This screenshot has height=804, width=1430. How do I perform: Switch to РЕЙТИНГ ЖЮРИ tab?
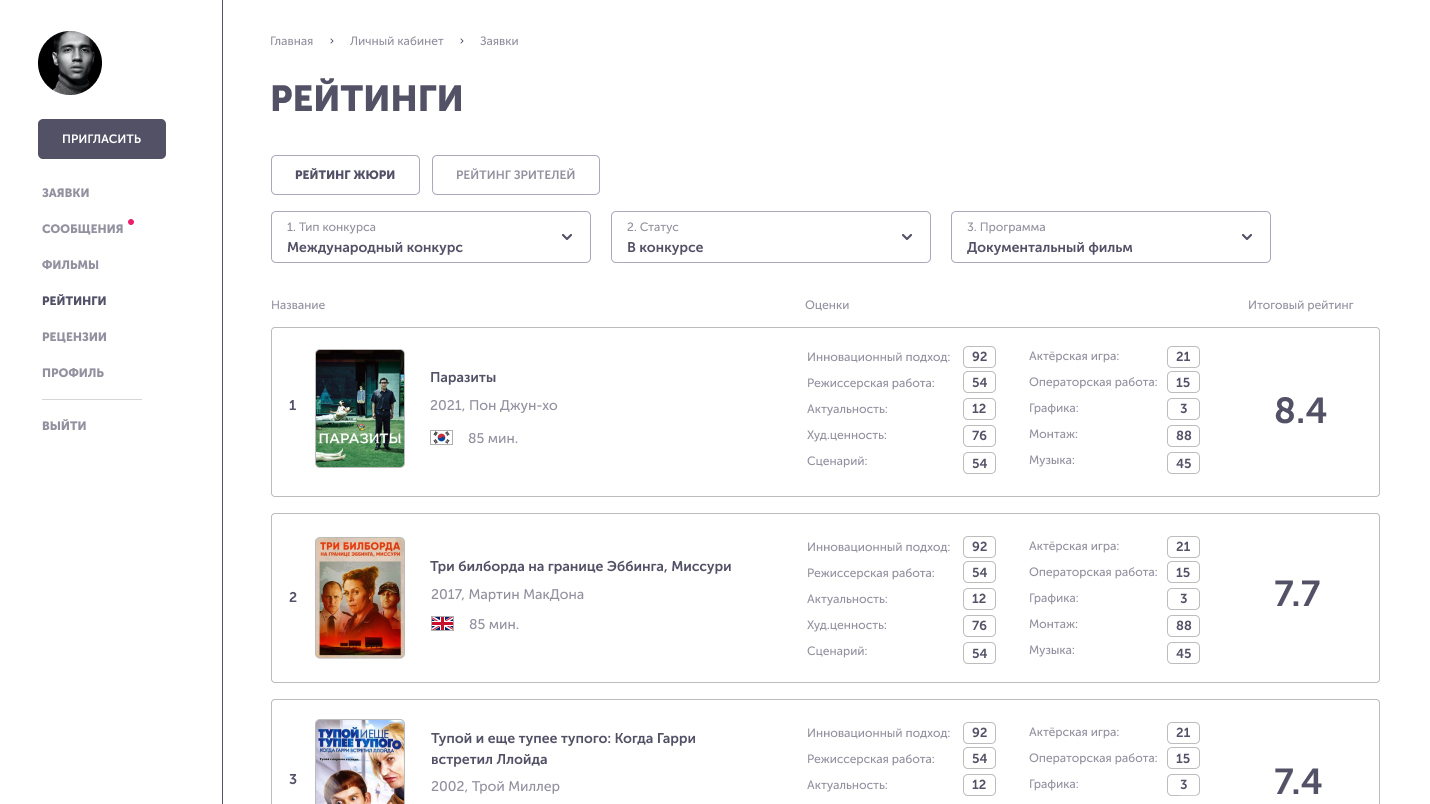345,175
